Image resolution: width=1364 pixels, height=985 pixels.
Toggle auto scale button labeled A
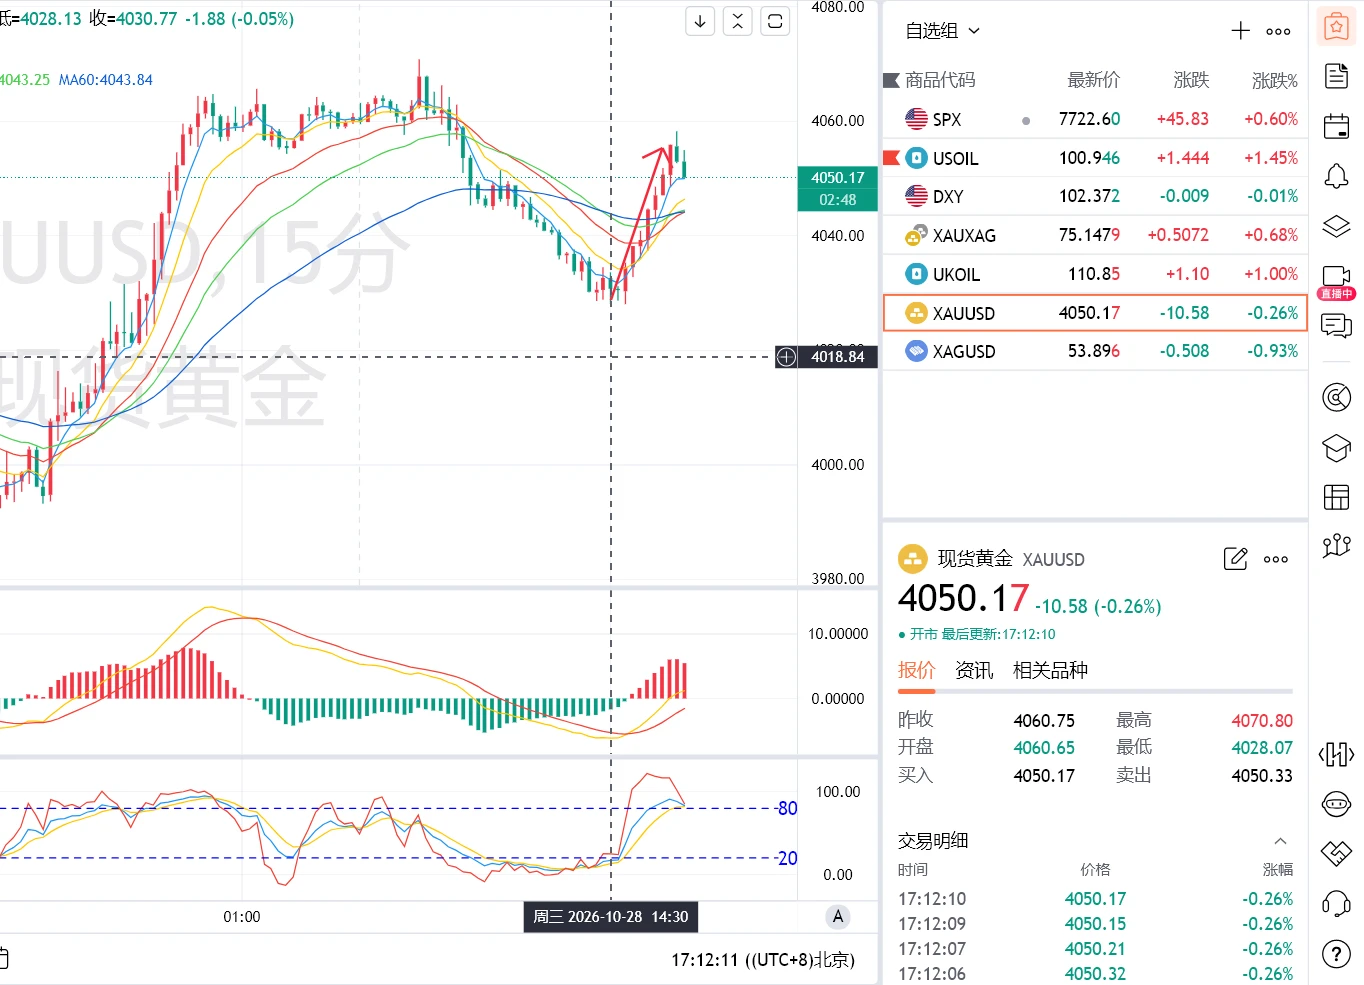click(x=838, y=916)
